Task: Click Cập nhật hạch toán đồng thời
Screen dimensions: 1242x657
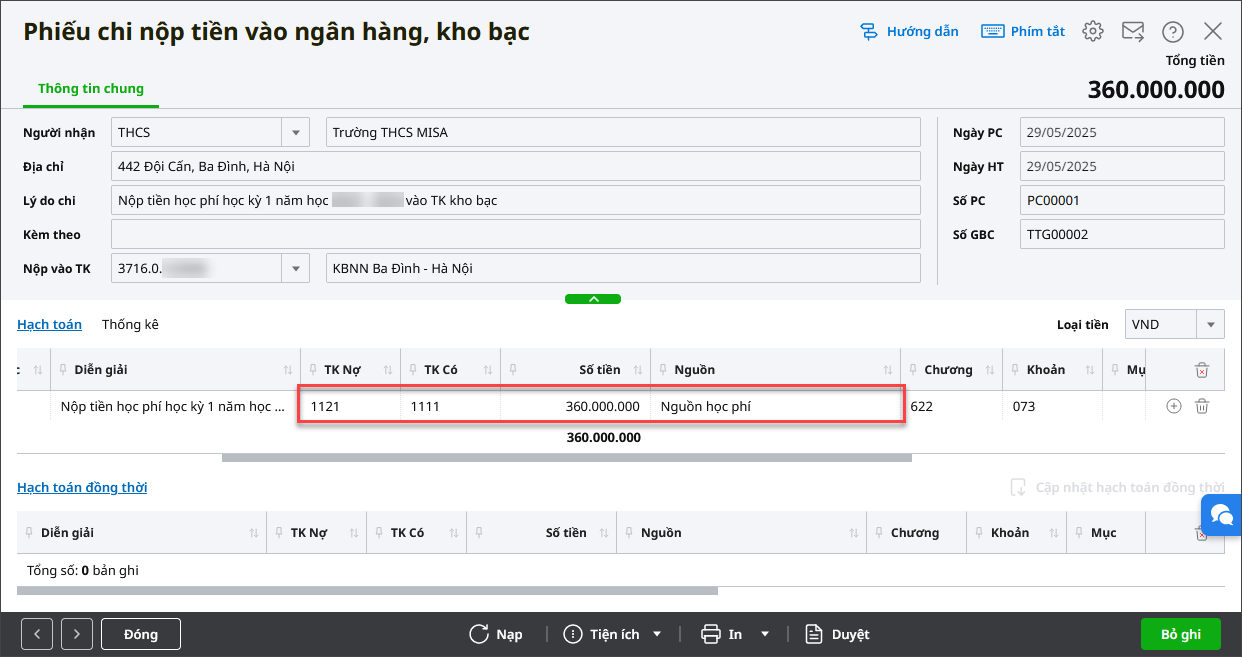Action: 1117,488
